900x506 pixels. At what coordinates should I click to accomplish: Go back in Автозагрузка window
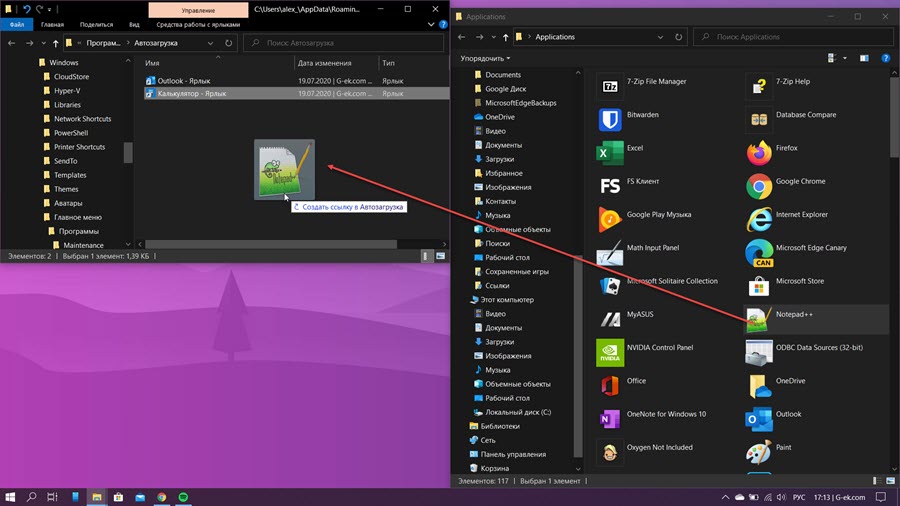[x=11, y=43]
